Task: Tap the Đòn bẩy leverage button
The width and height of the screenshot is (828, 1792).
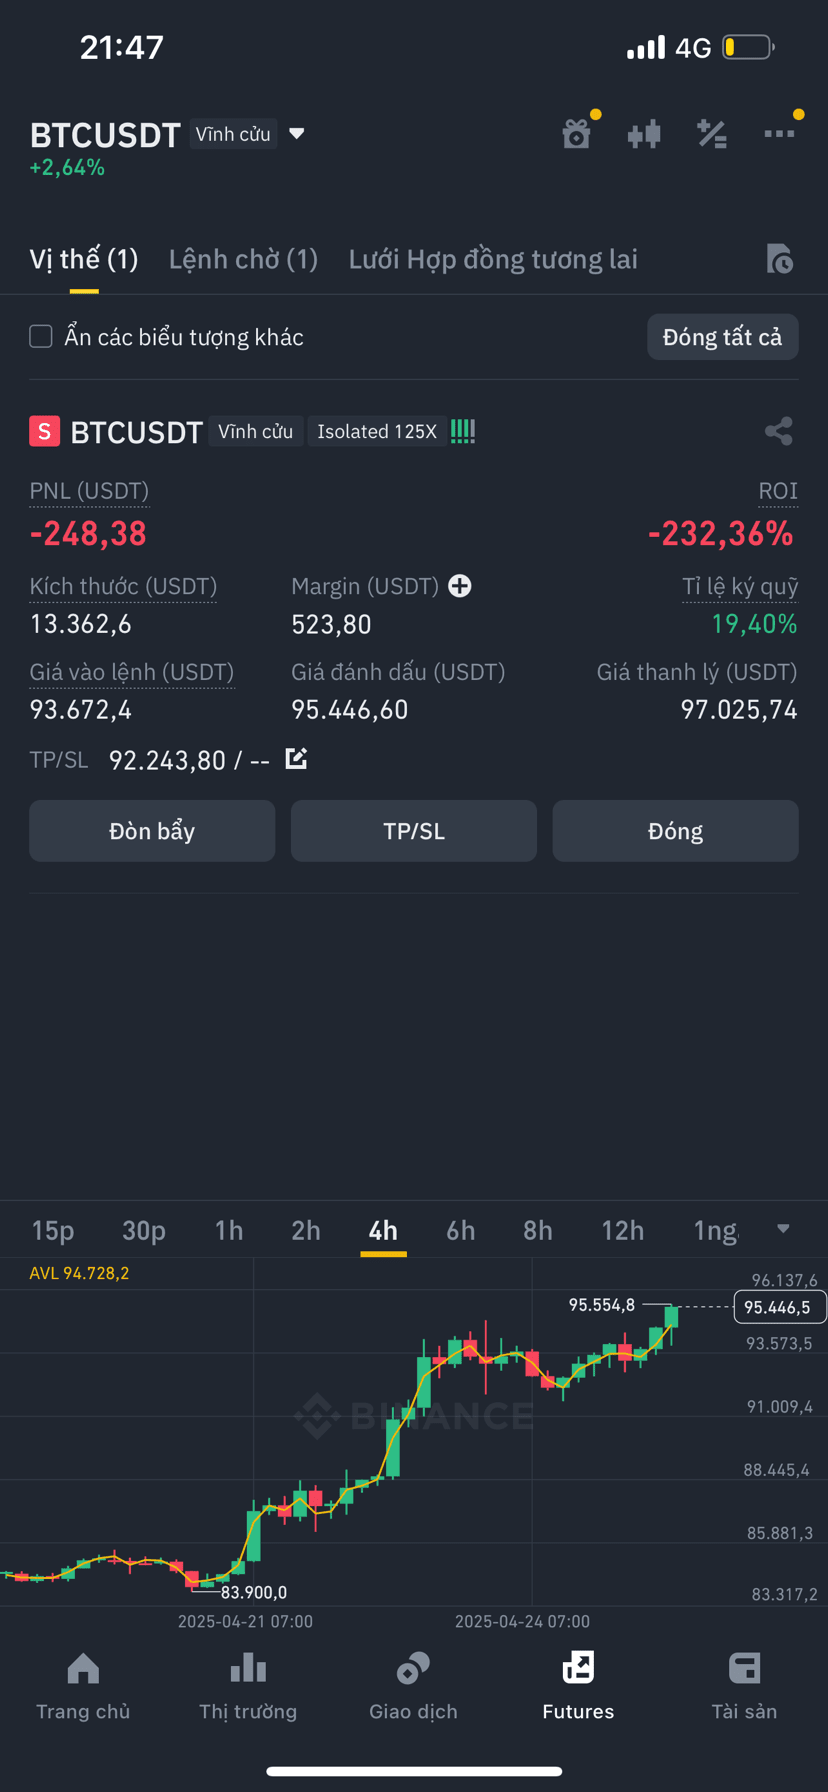Action: pos(152,831)
